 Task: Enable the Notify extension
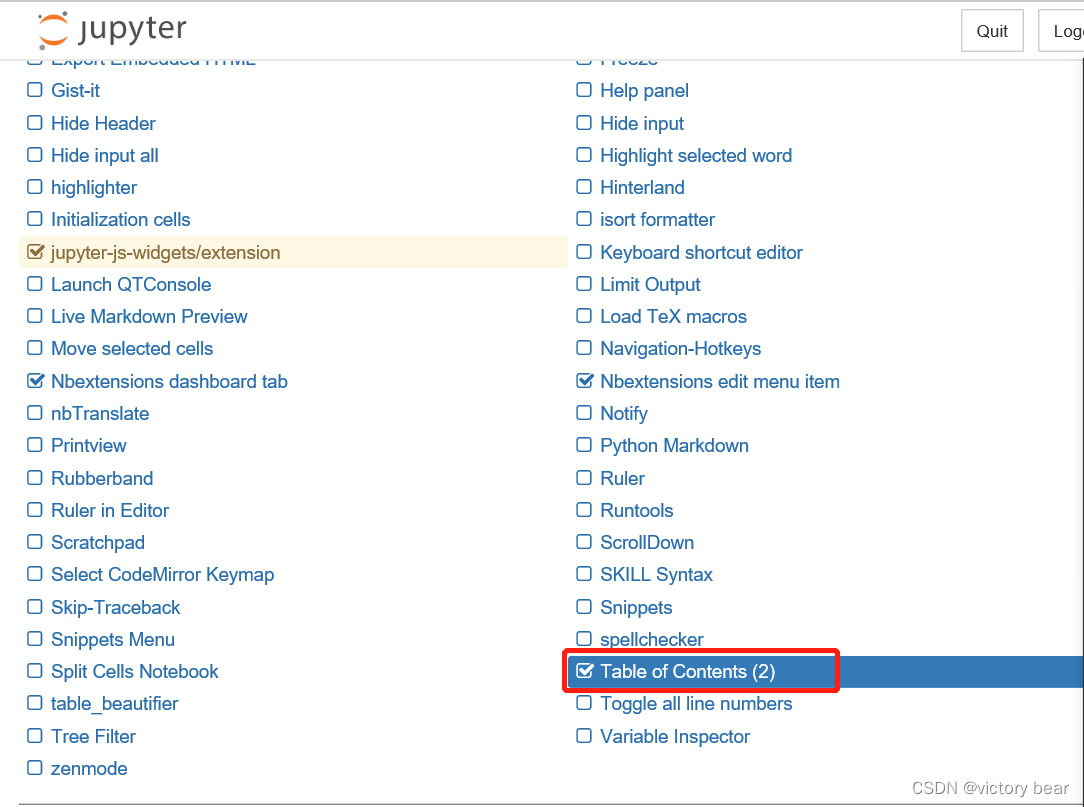[584, 413]
